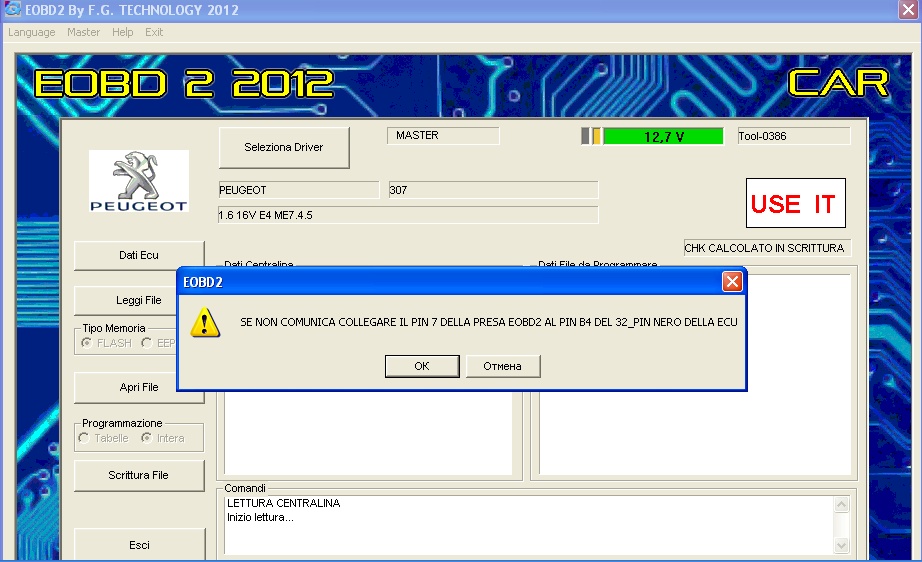Viewport: 922px width, 562px height.
Task: Select the Tabelle programming option
Action: [84, 438]
